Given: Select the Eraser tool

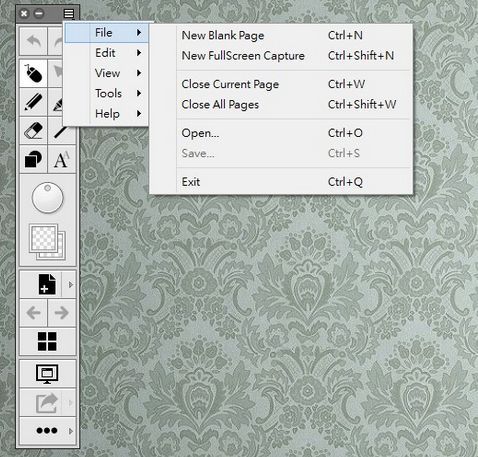Looking at the screenshot, I should click(x=33, y=130).
